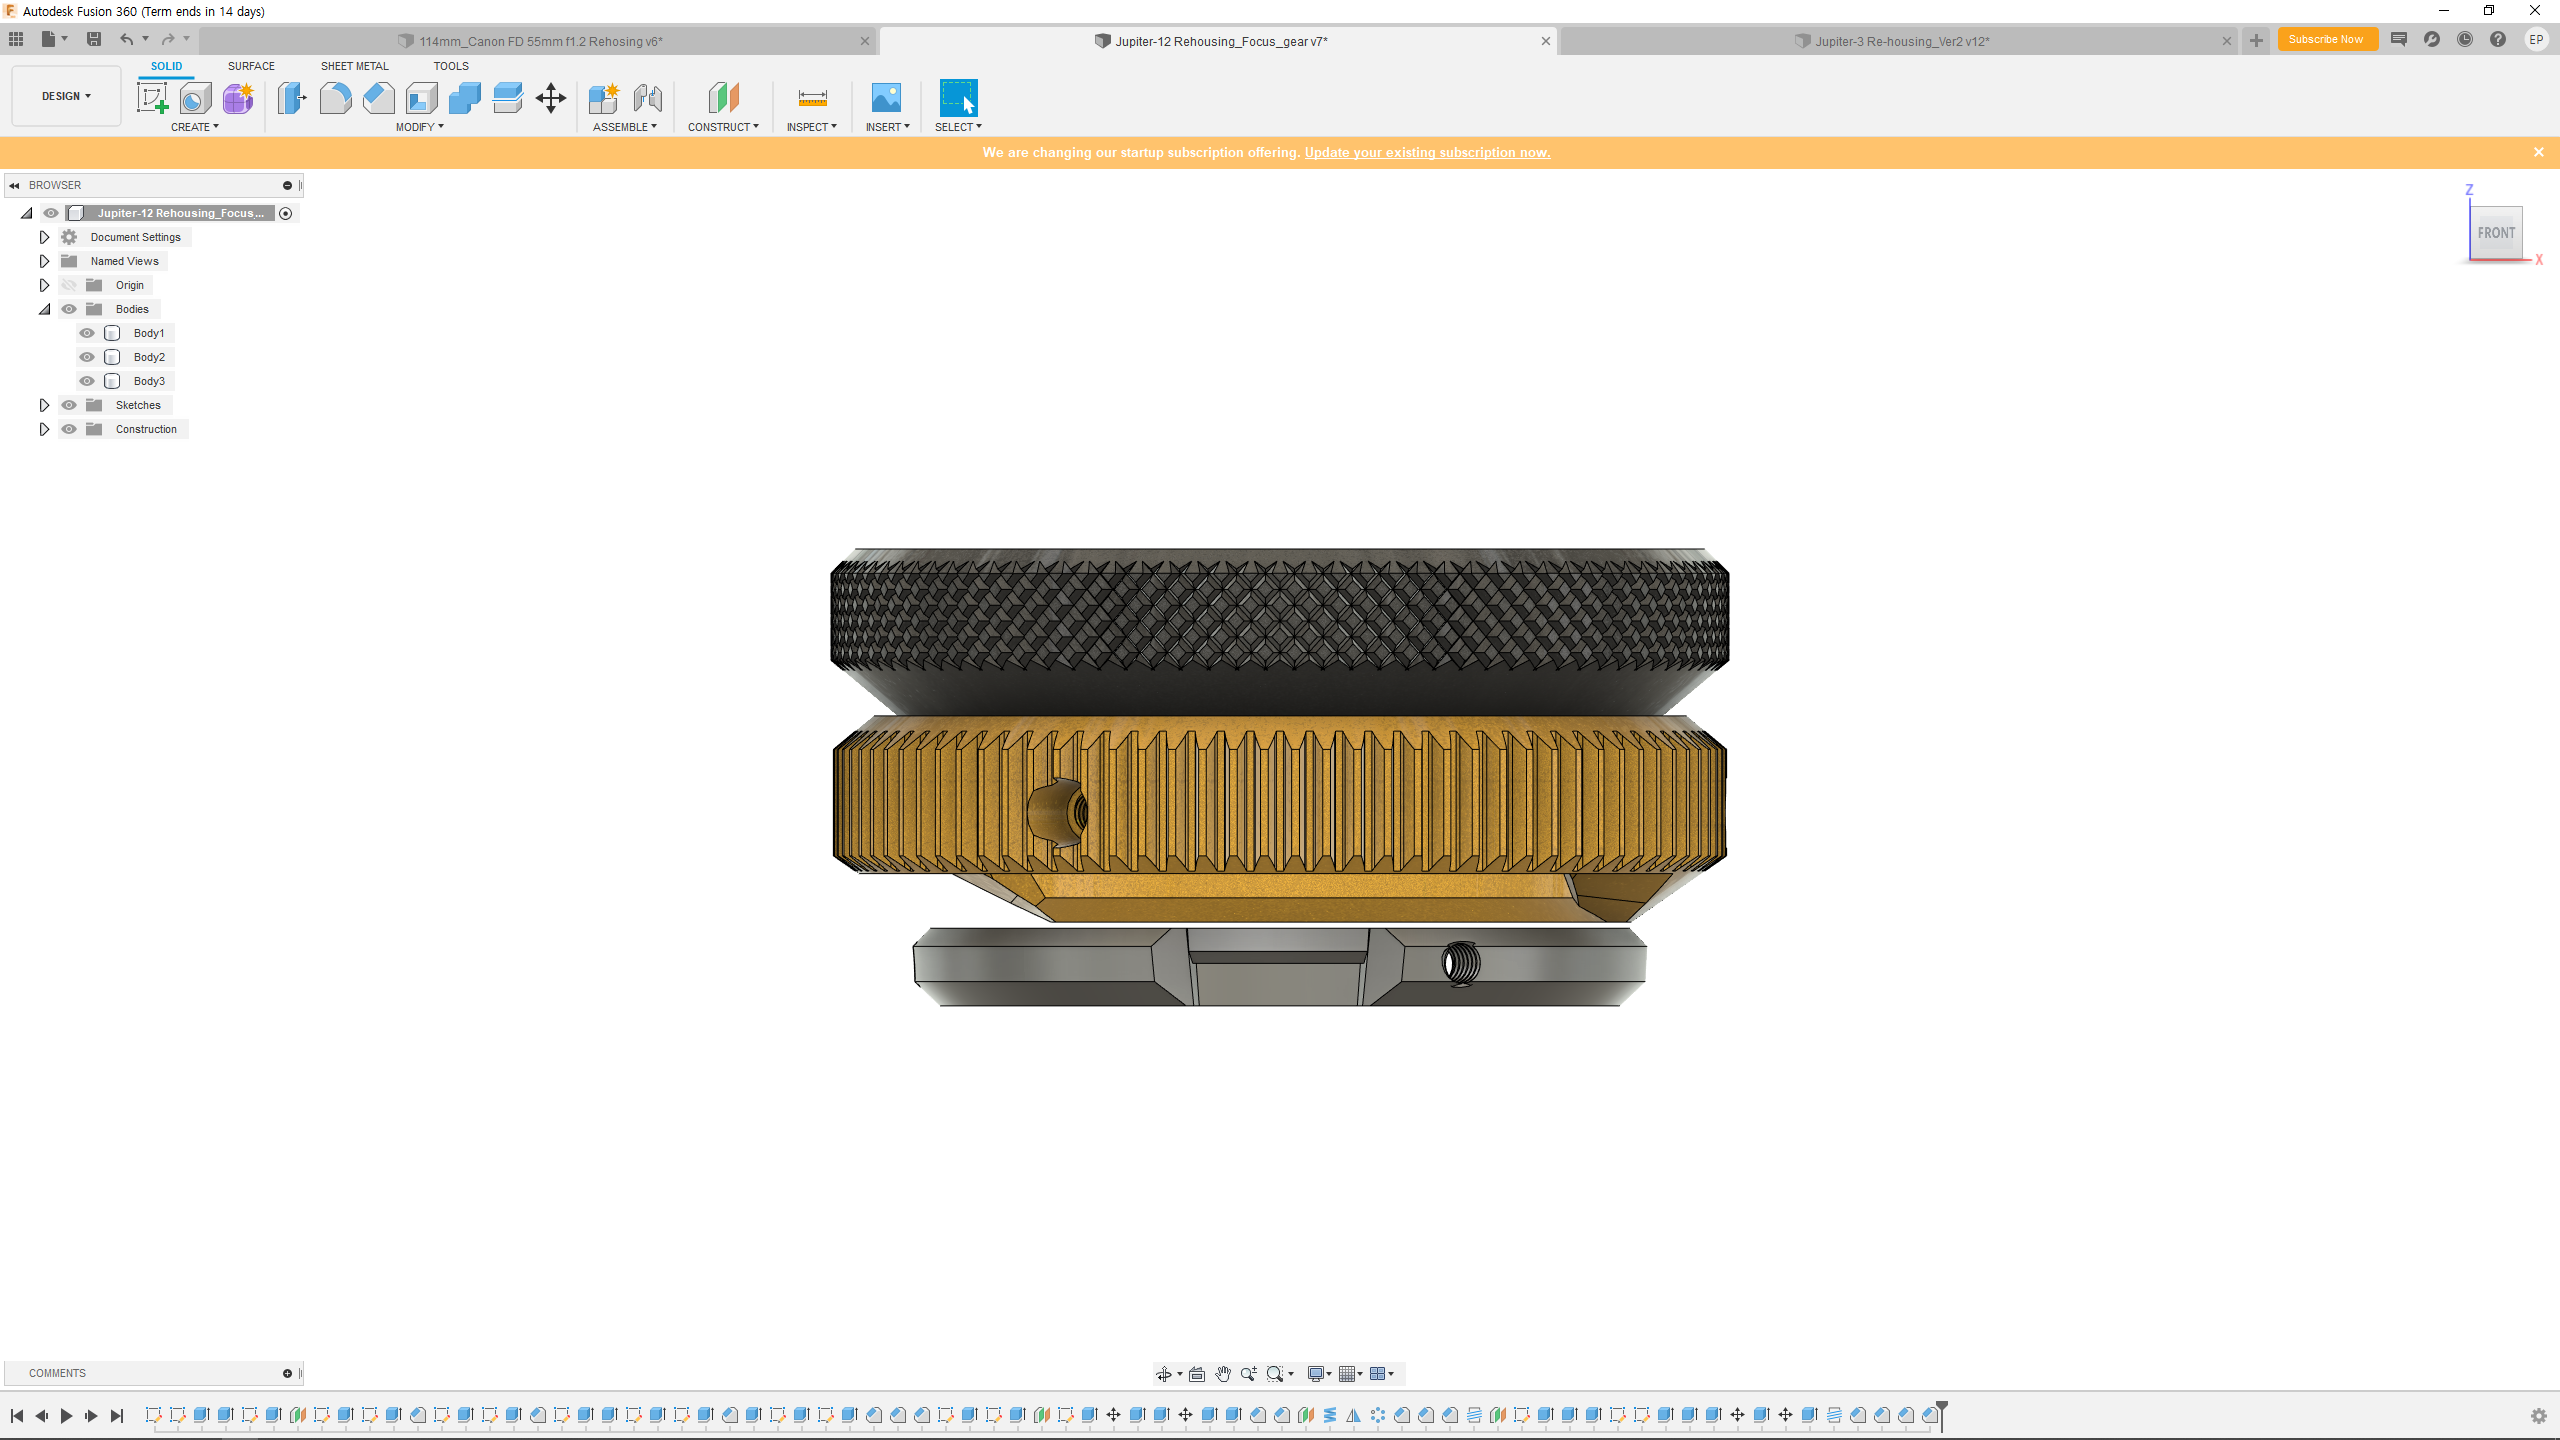
Task: Expand the Named Views folder
Action: 44,261
